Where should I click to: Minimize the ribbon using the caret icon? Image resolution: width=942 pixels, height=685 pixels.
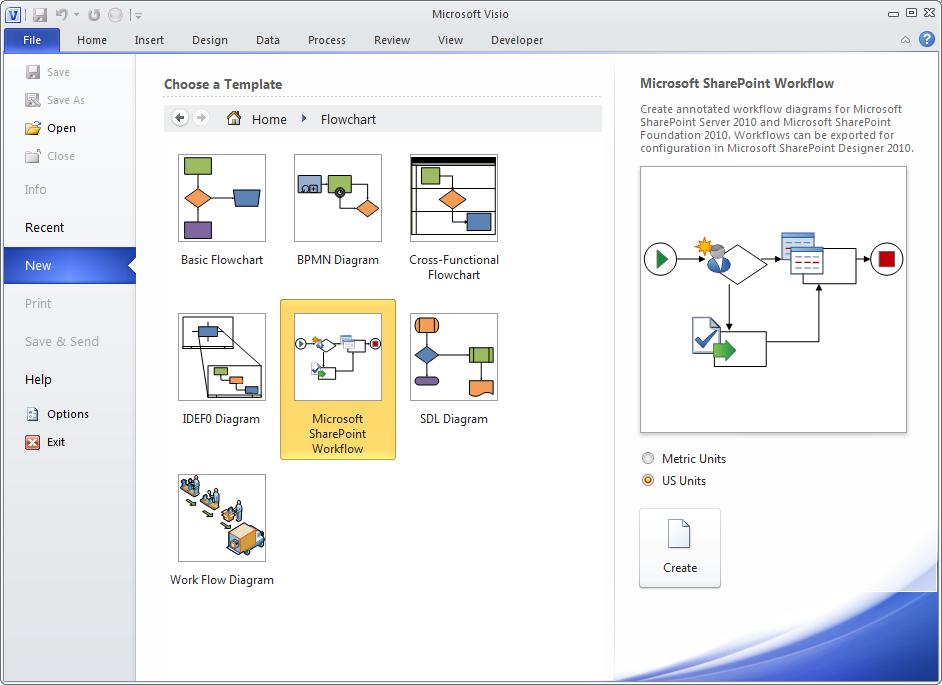pyautogui.click(x=905, y=40)
